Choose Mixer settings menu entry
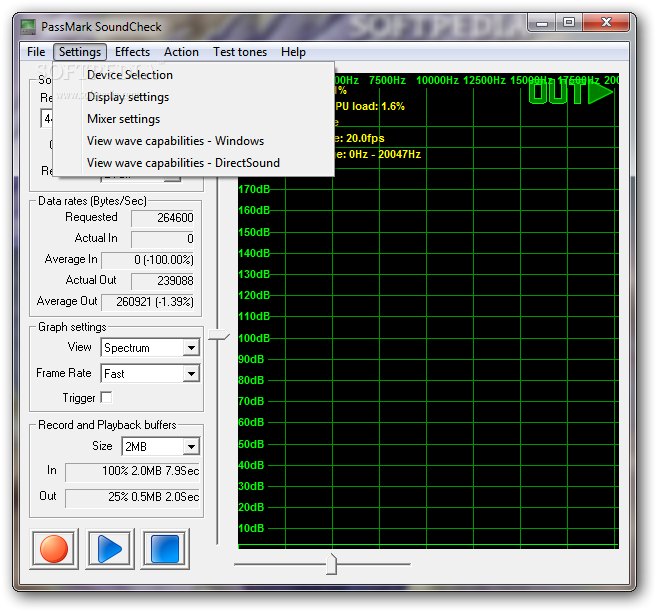 (x=194, y=119)
